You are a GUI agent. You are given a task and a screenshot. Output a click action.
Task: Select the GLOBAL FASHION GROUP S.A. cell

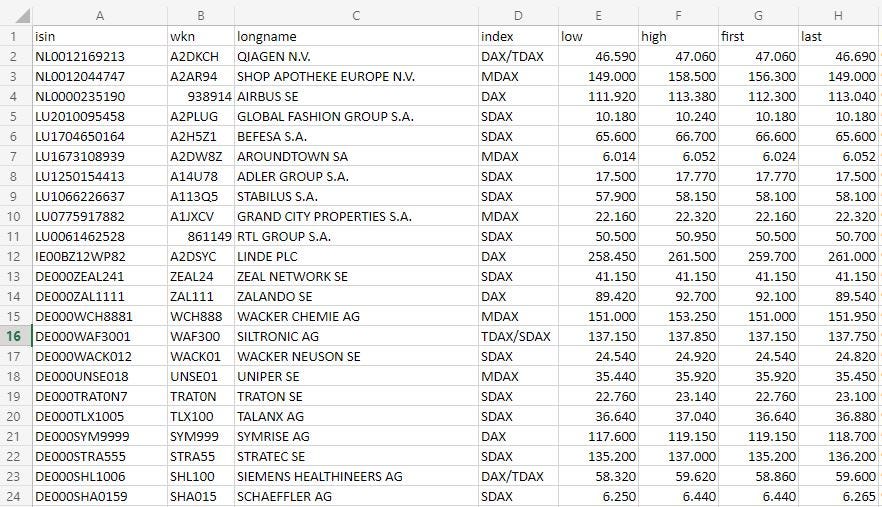[x=356, y=116]
